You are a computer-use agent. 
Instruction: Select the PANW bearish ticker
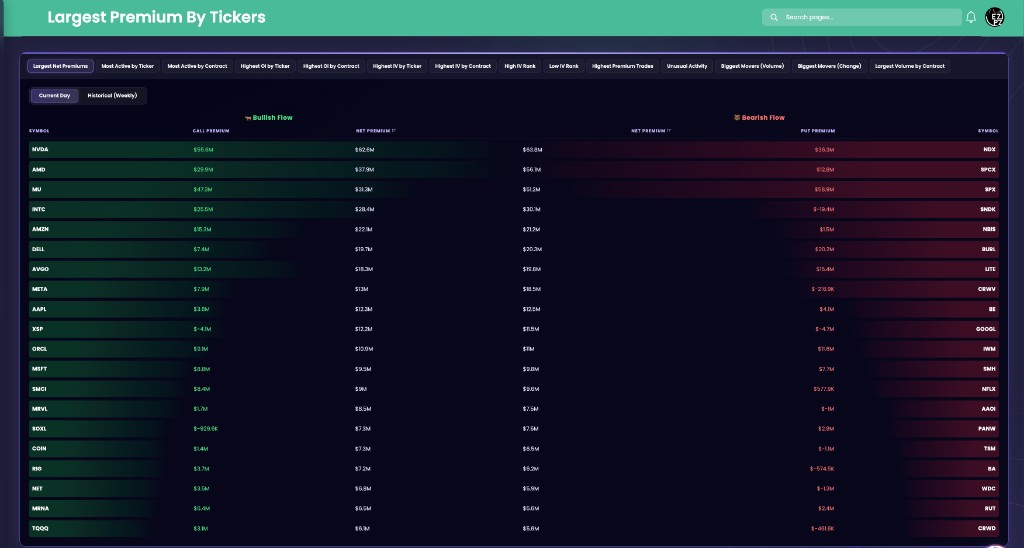(x=987, y=429)
